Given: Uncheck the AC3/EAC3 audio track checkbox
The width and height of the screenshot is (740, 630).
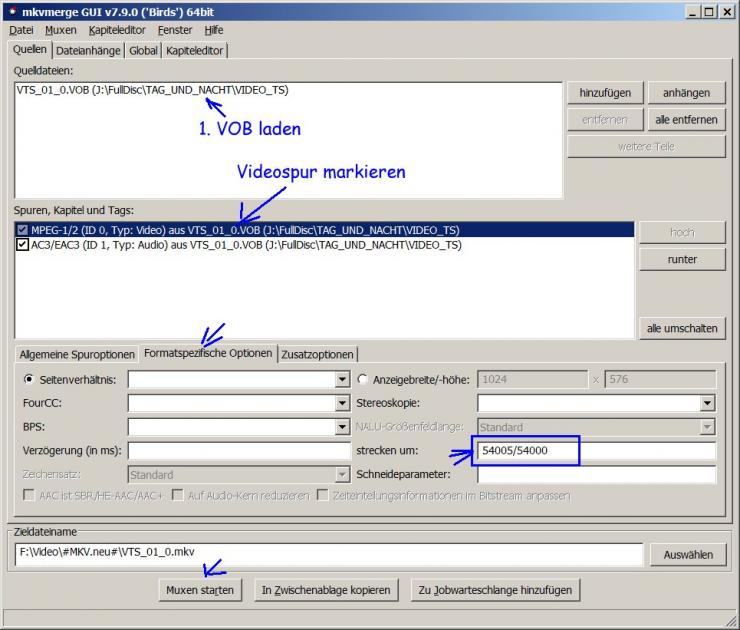Looking at the screenshot, I should [x=22, y=245].
